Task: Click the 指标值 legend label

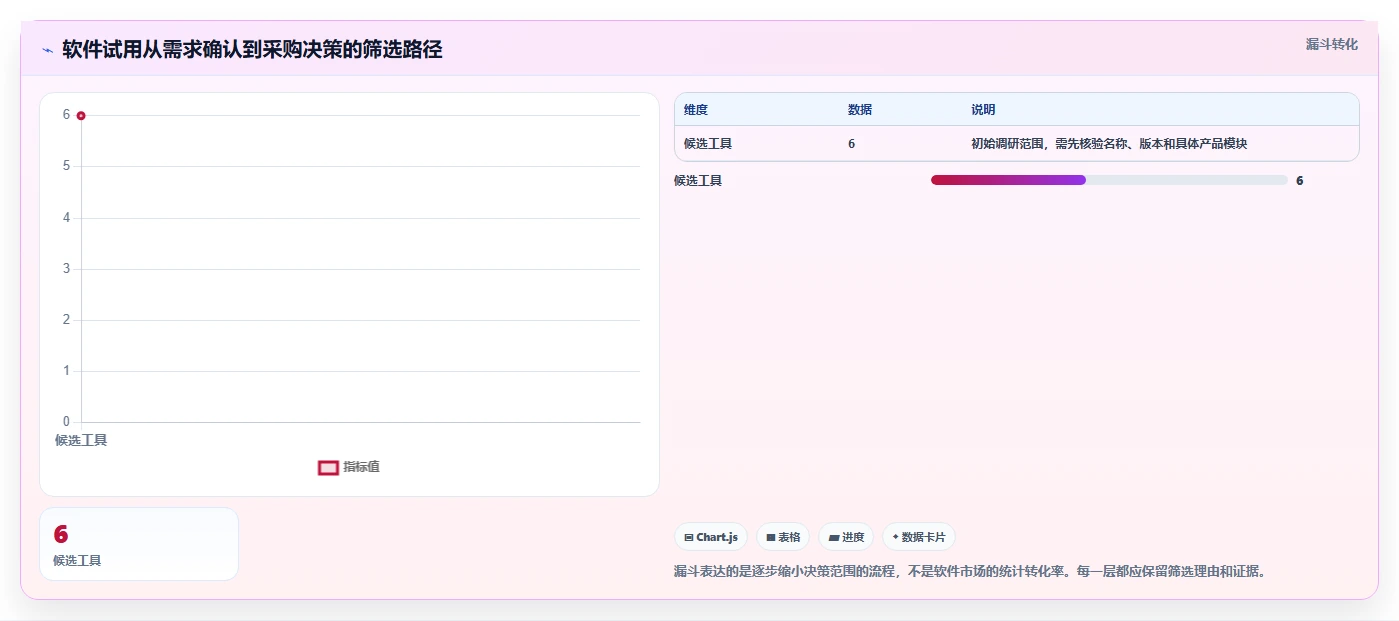Action: (362, 467)
